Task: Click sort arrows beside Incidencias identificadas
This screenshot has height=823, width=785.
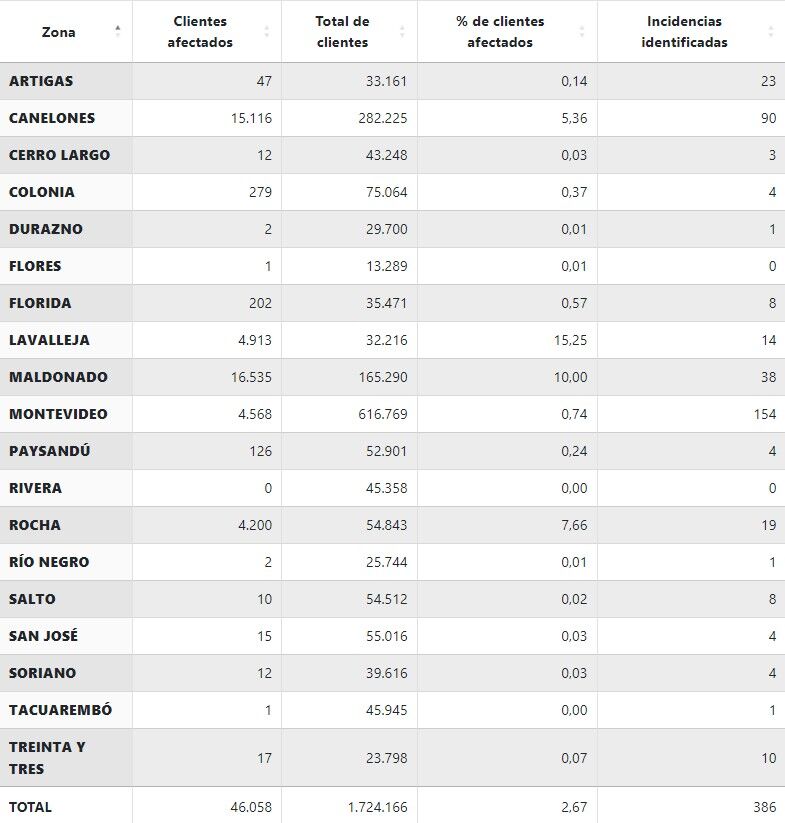Action: pyautogui.click(x=771, y=32)
